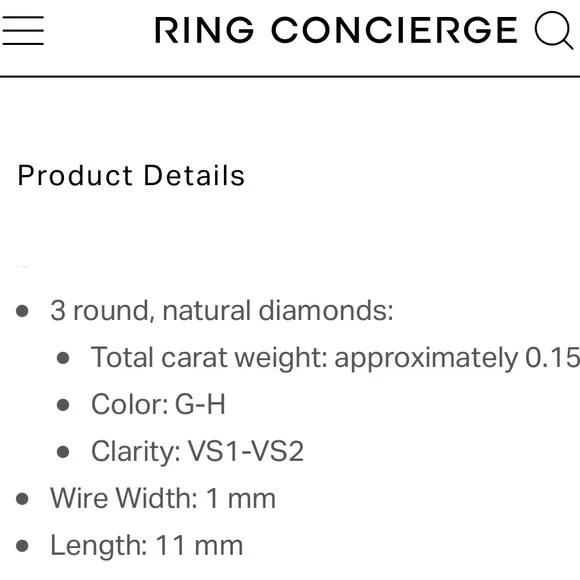Click the 11 mm length value
Screen dimensions: 580x580
[199, 546]
